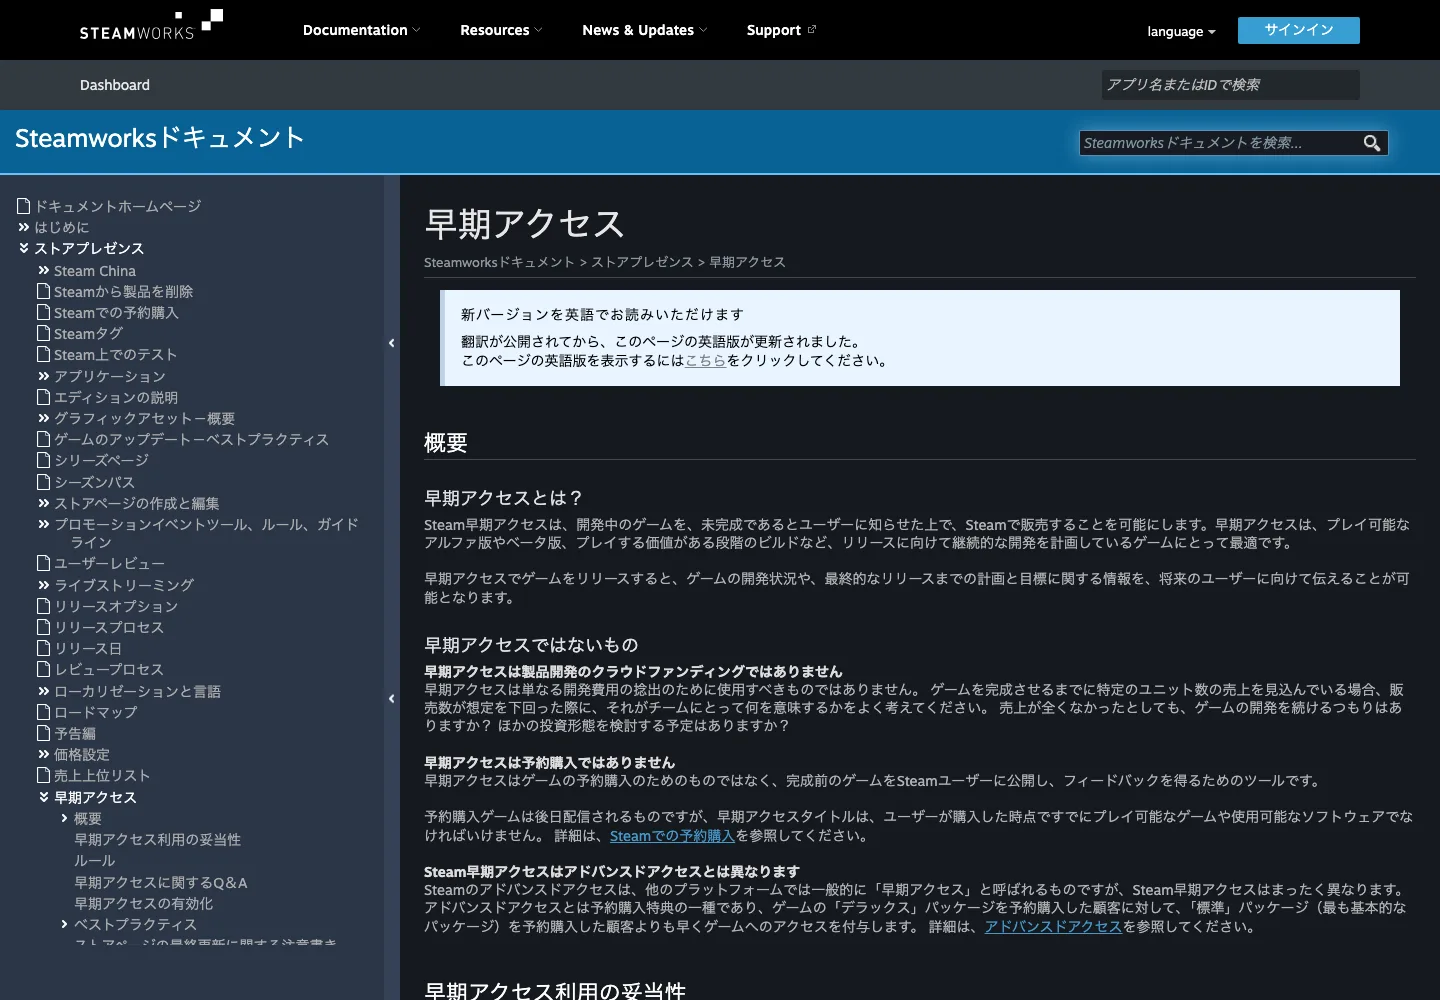The height and width of the screenshot is (1000, 1440).
Task: Go to Dashboard
Action: click(115, 85)
